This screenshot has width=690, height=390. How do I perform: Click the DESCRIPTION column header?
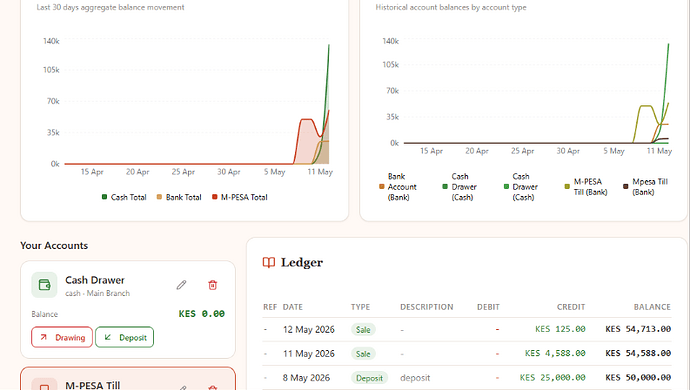426,307
